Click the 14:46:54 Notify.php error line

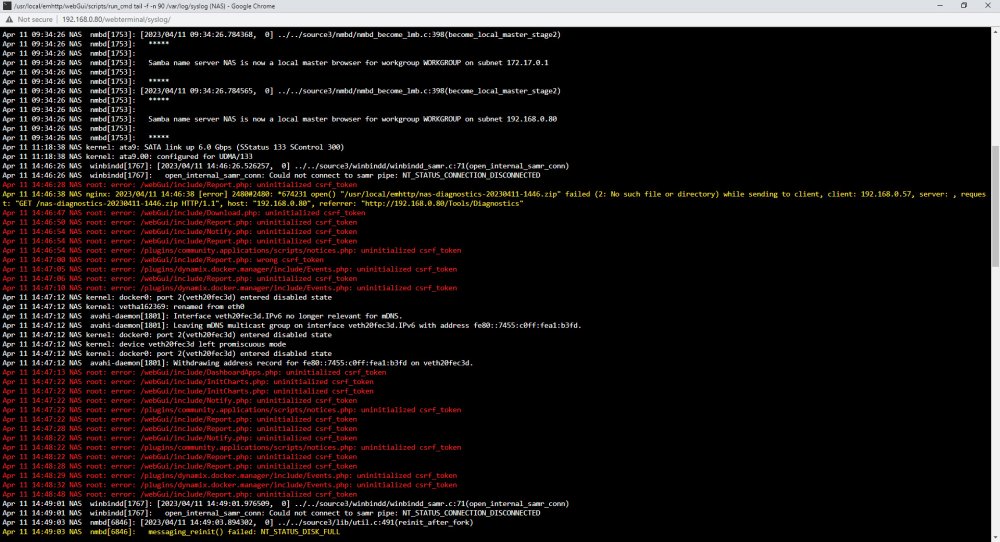180,231
